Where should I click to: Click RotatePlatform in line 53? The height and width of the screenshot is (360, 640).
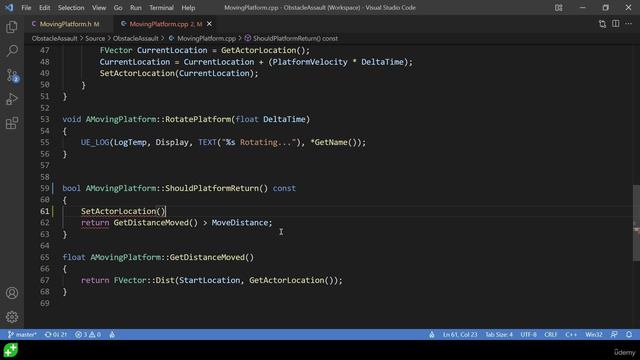(x=198, y=119)
